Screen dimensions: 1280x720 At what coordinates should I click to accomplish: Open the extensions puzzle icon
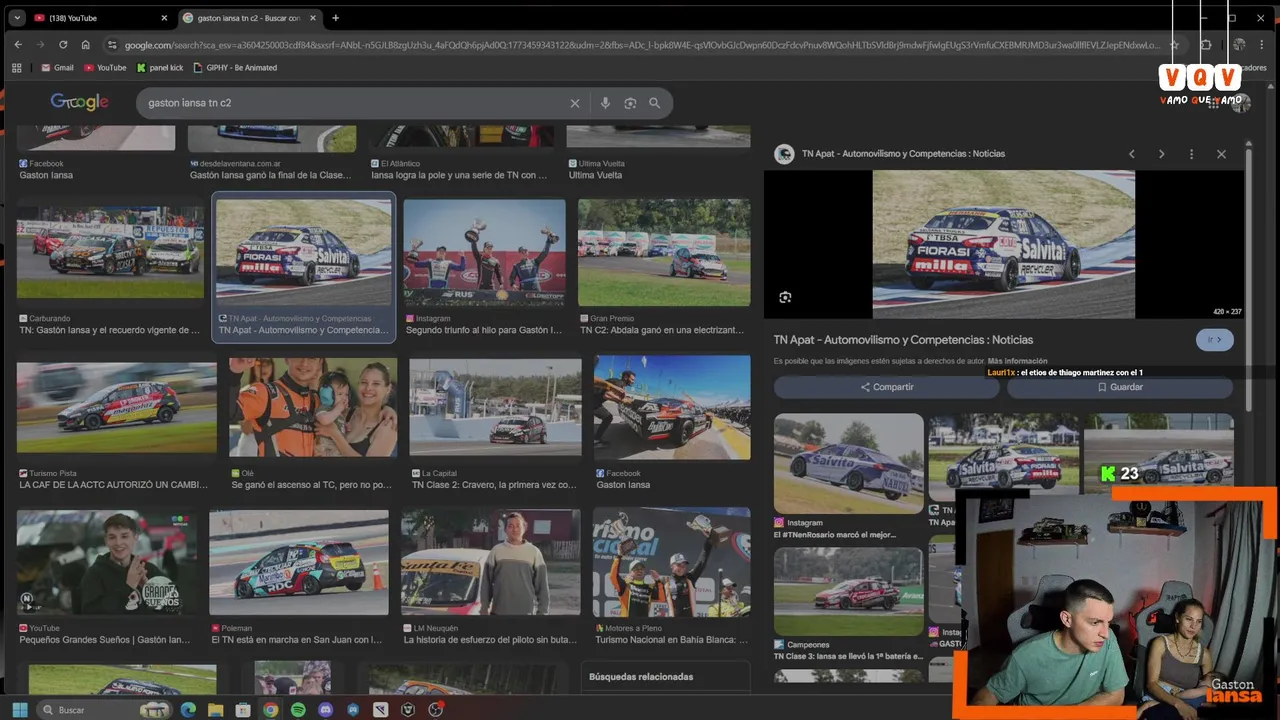tap(1205, 45)
